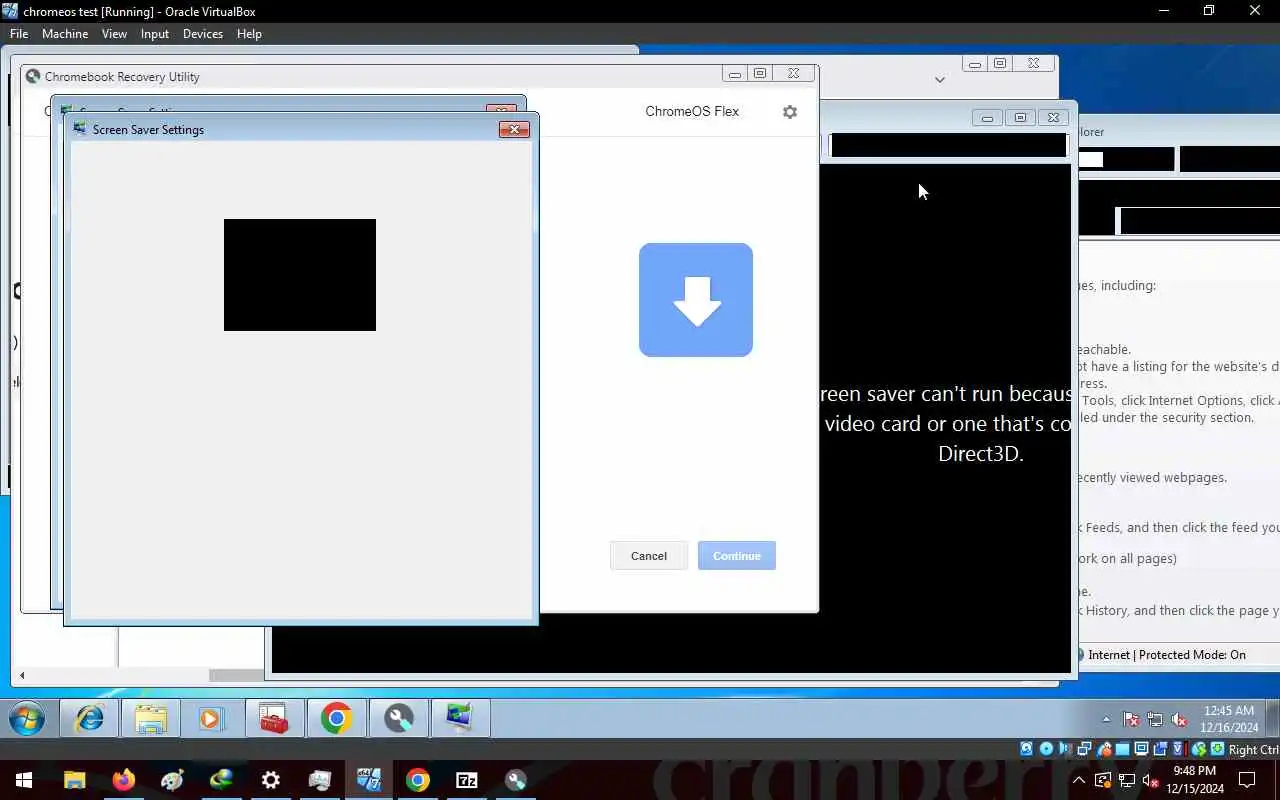Show hidden icons in host tray
Screen dimensions: 1280x800
tap(1079, 780)
